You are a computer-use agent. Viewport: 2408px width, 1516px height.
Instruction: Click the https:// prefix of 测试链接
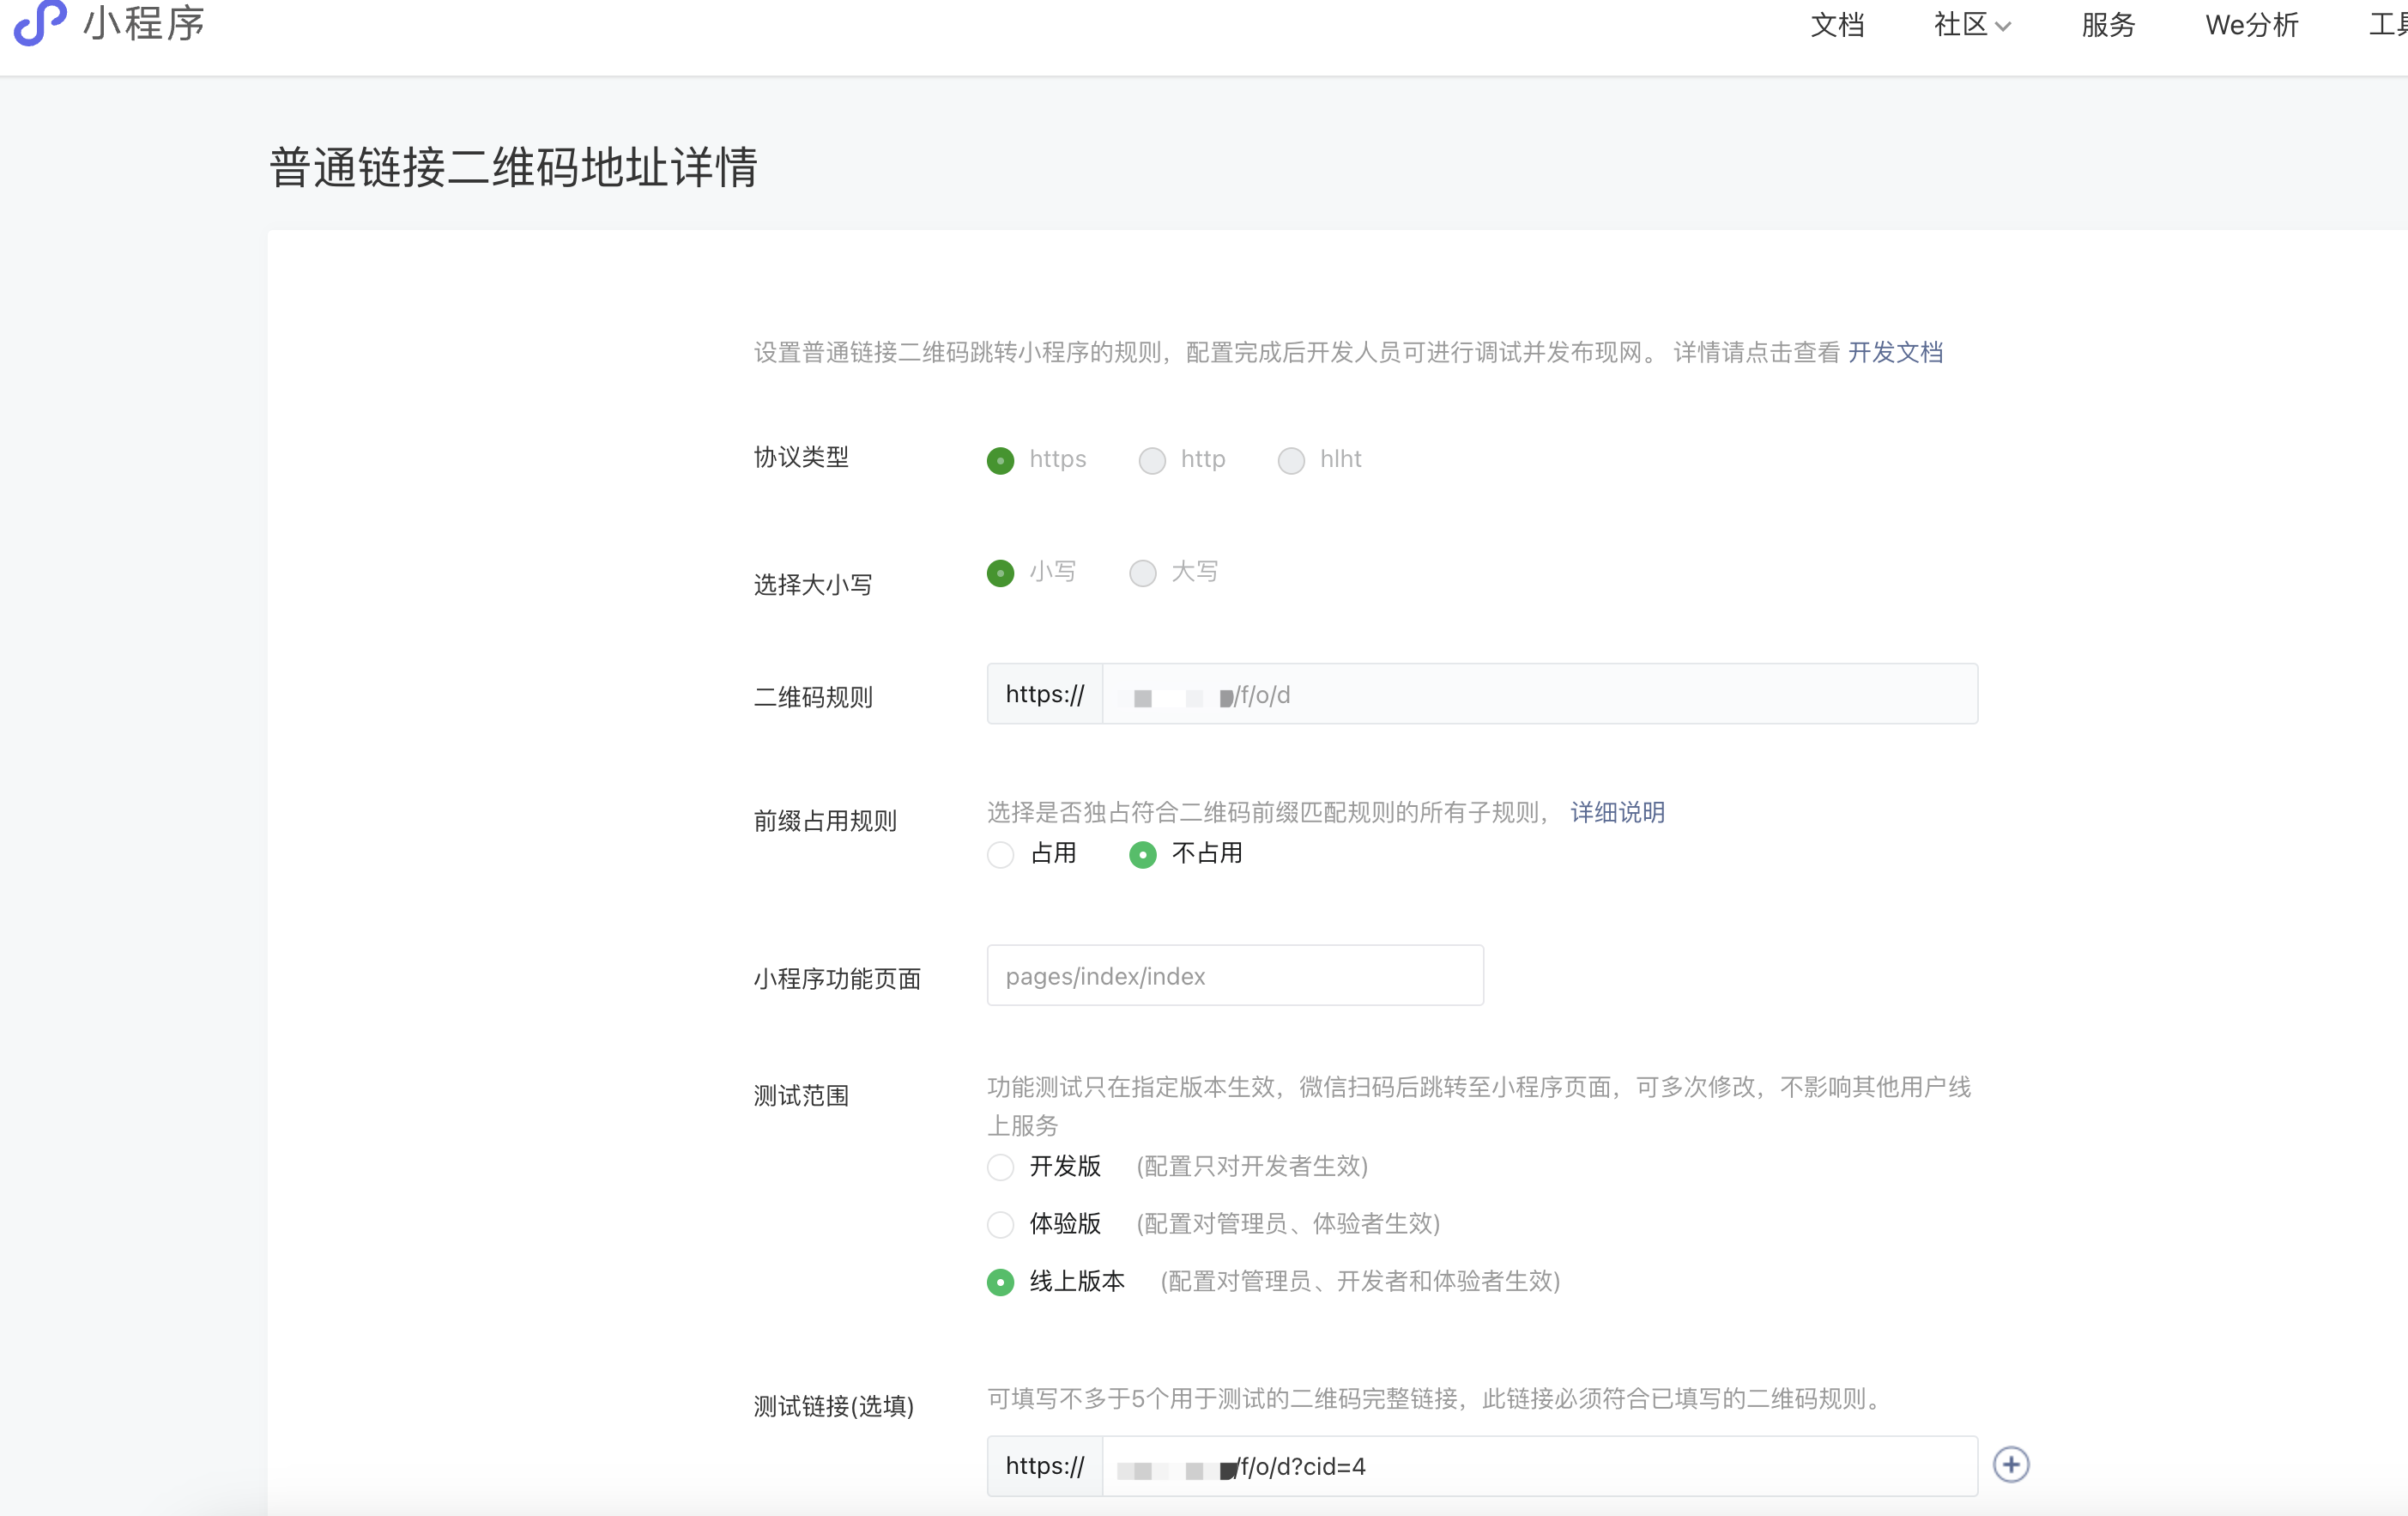(x=1045, y=1466)
